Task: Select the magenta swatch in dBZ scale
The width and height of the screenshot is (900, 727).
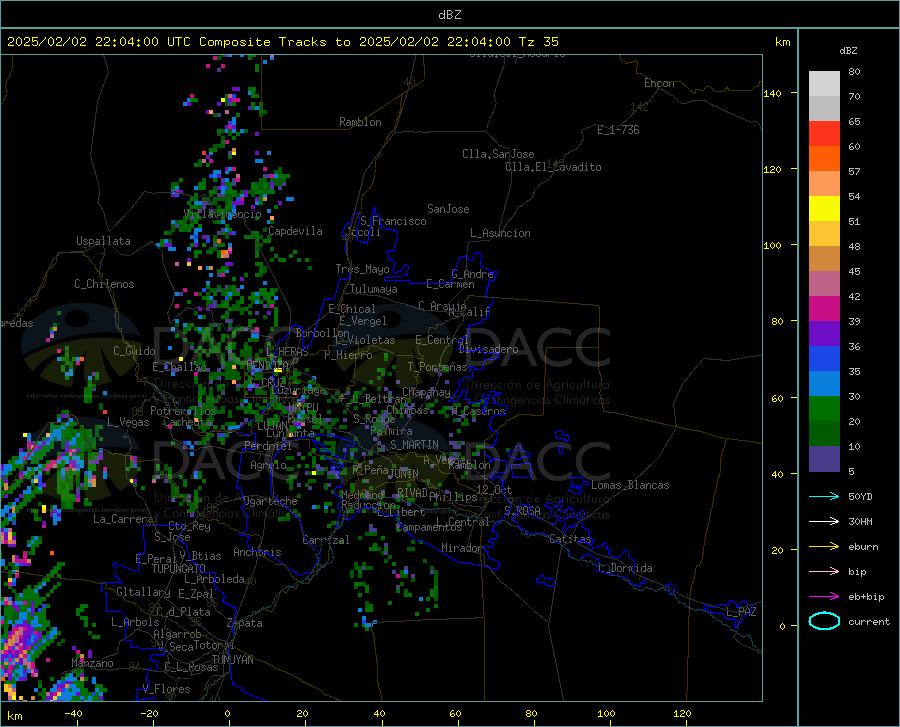Action: 824,309
